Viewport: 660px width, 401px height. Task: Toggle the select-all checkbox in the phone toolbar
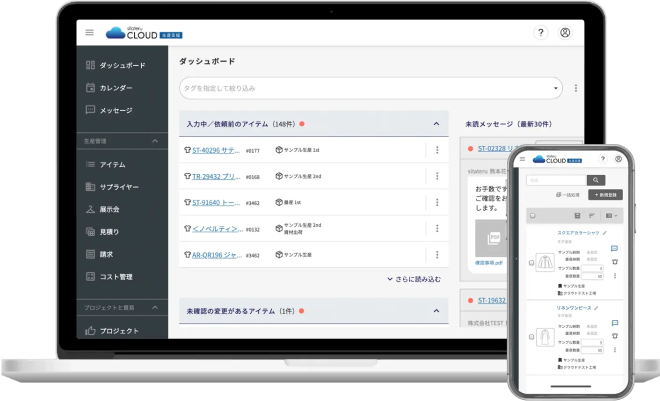[x=533, y=215]
